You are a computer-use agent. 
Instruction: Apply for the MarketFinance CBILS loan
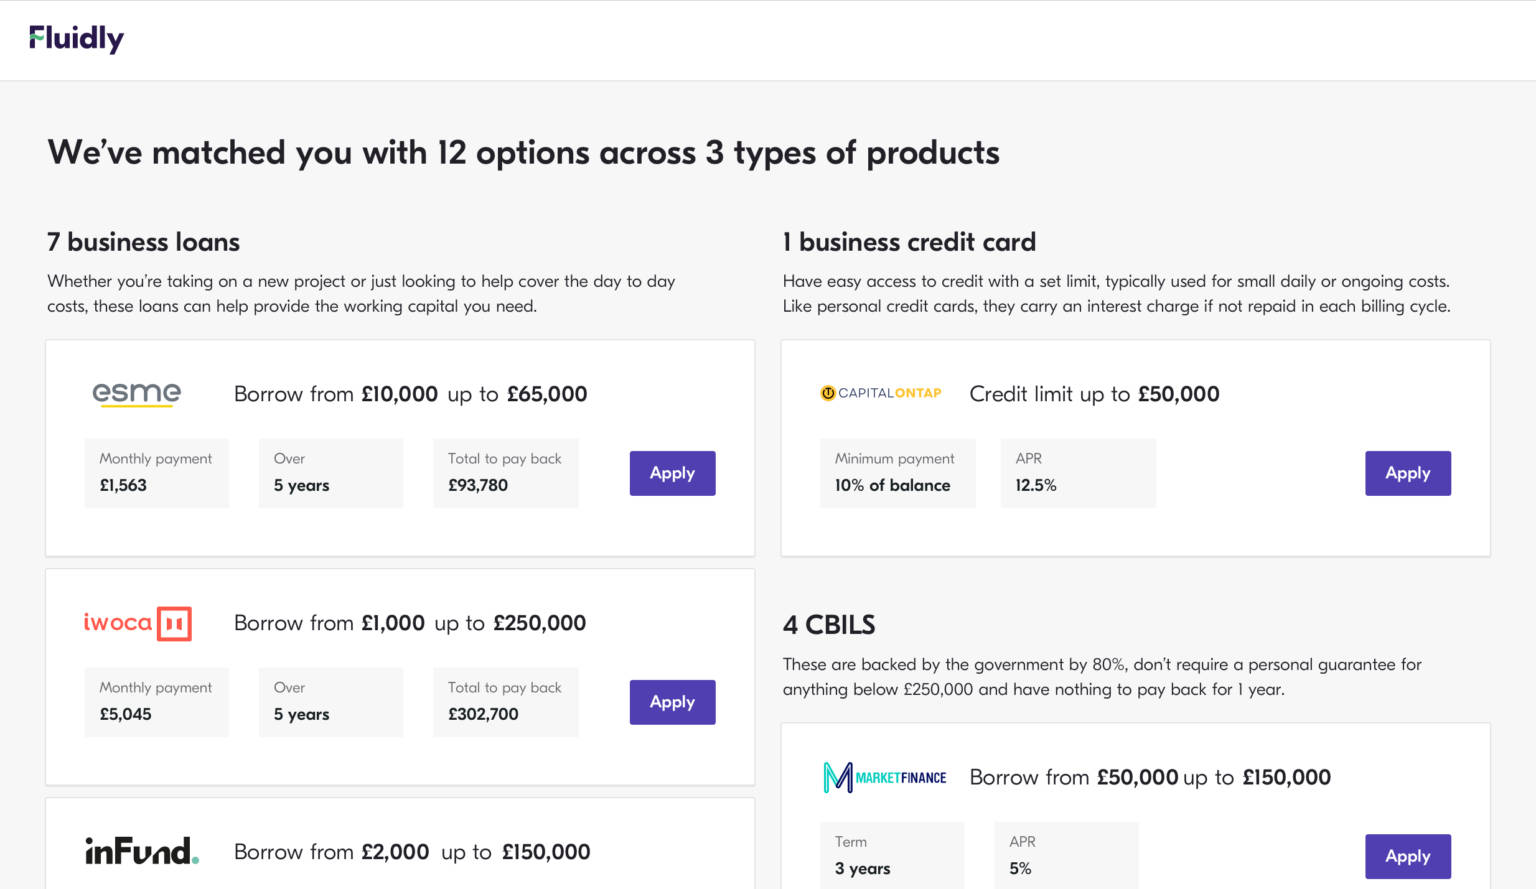(x=1408, y=856)
